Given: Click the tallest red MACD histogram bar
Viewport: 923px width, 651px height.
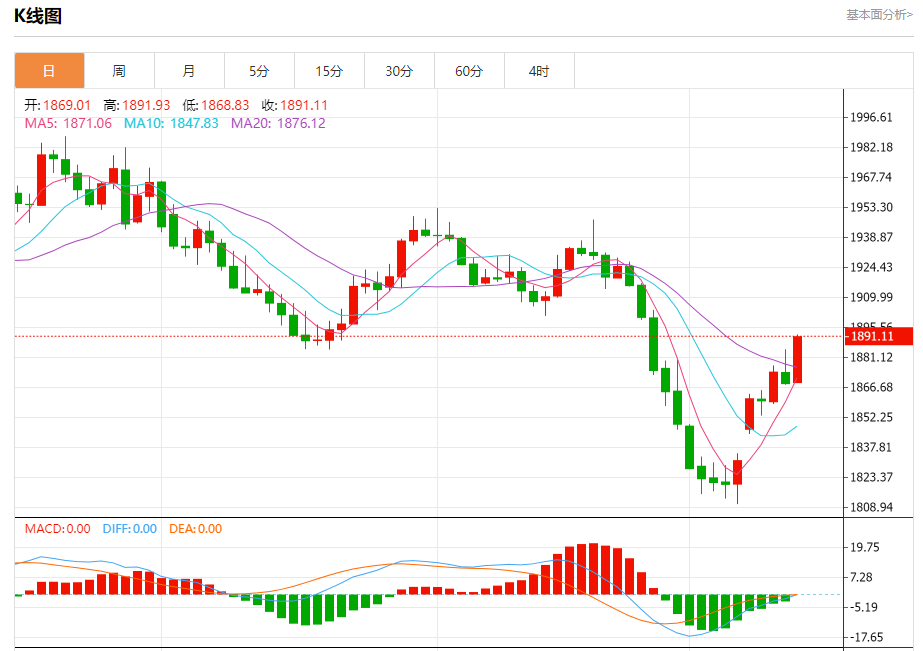Looking at the screenshot, I should click(x=593, y=569).
